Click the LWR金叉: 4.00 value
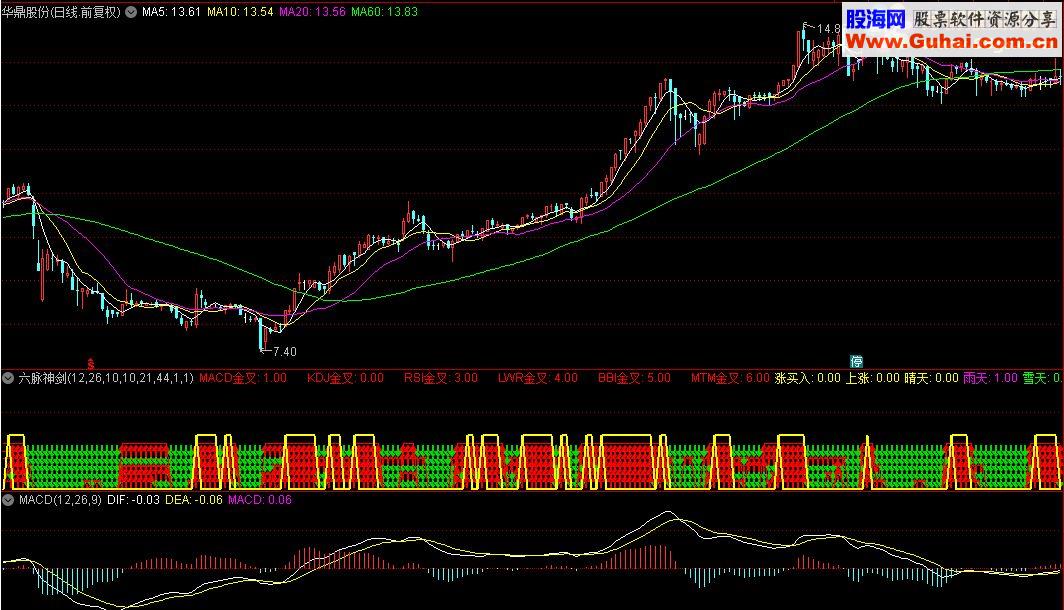1064x610 pixels. [538, 378]
